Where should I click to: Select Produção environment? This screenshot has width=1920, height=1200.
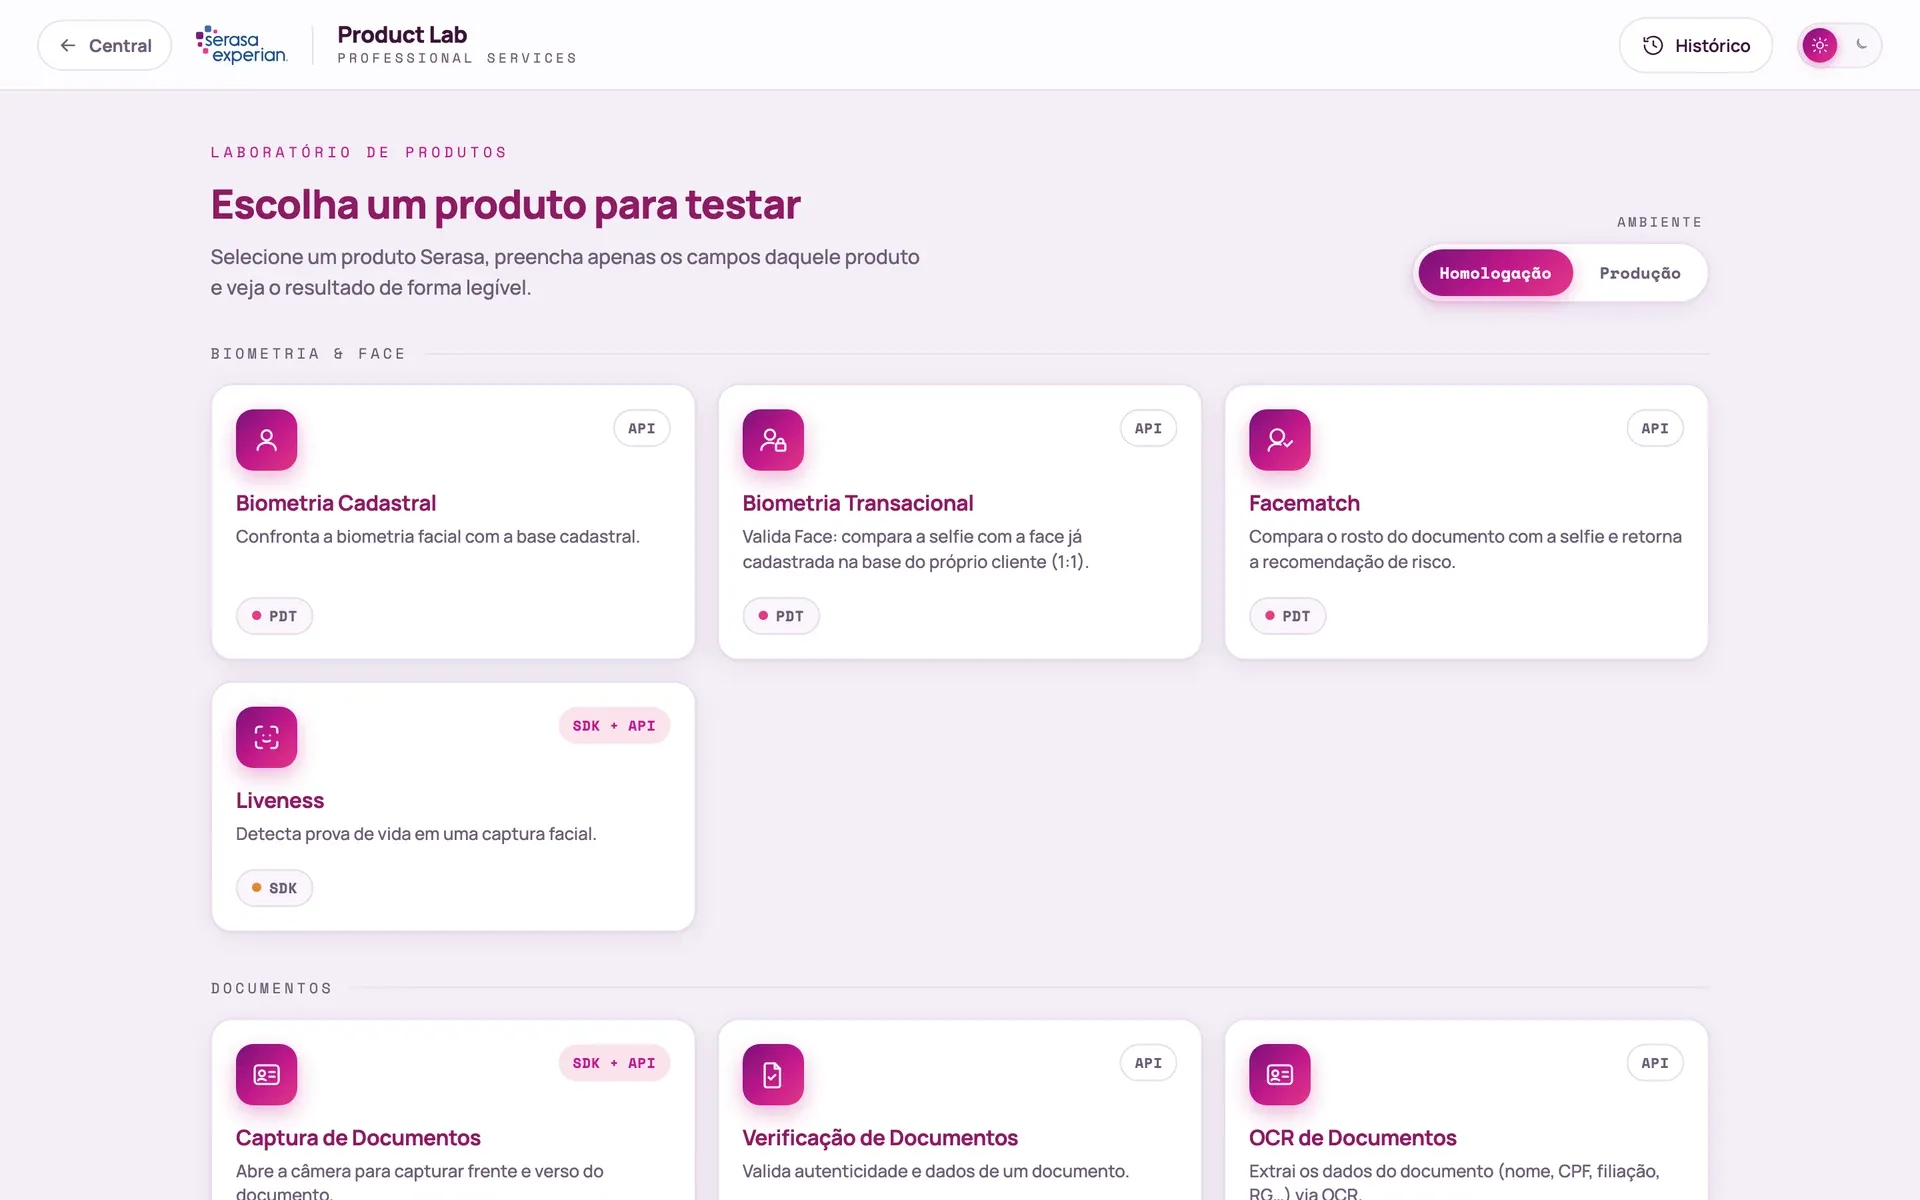1640,273
